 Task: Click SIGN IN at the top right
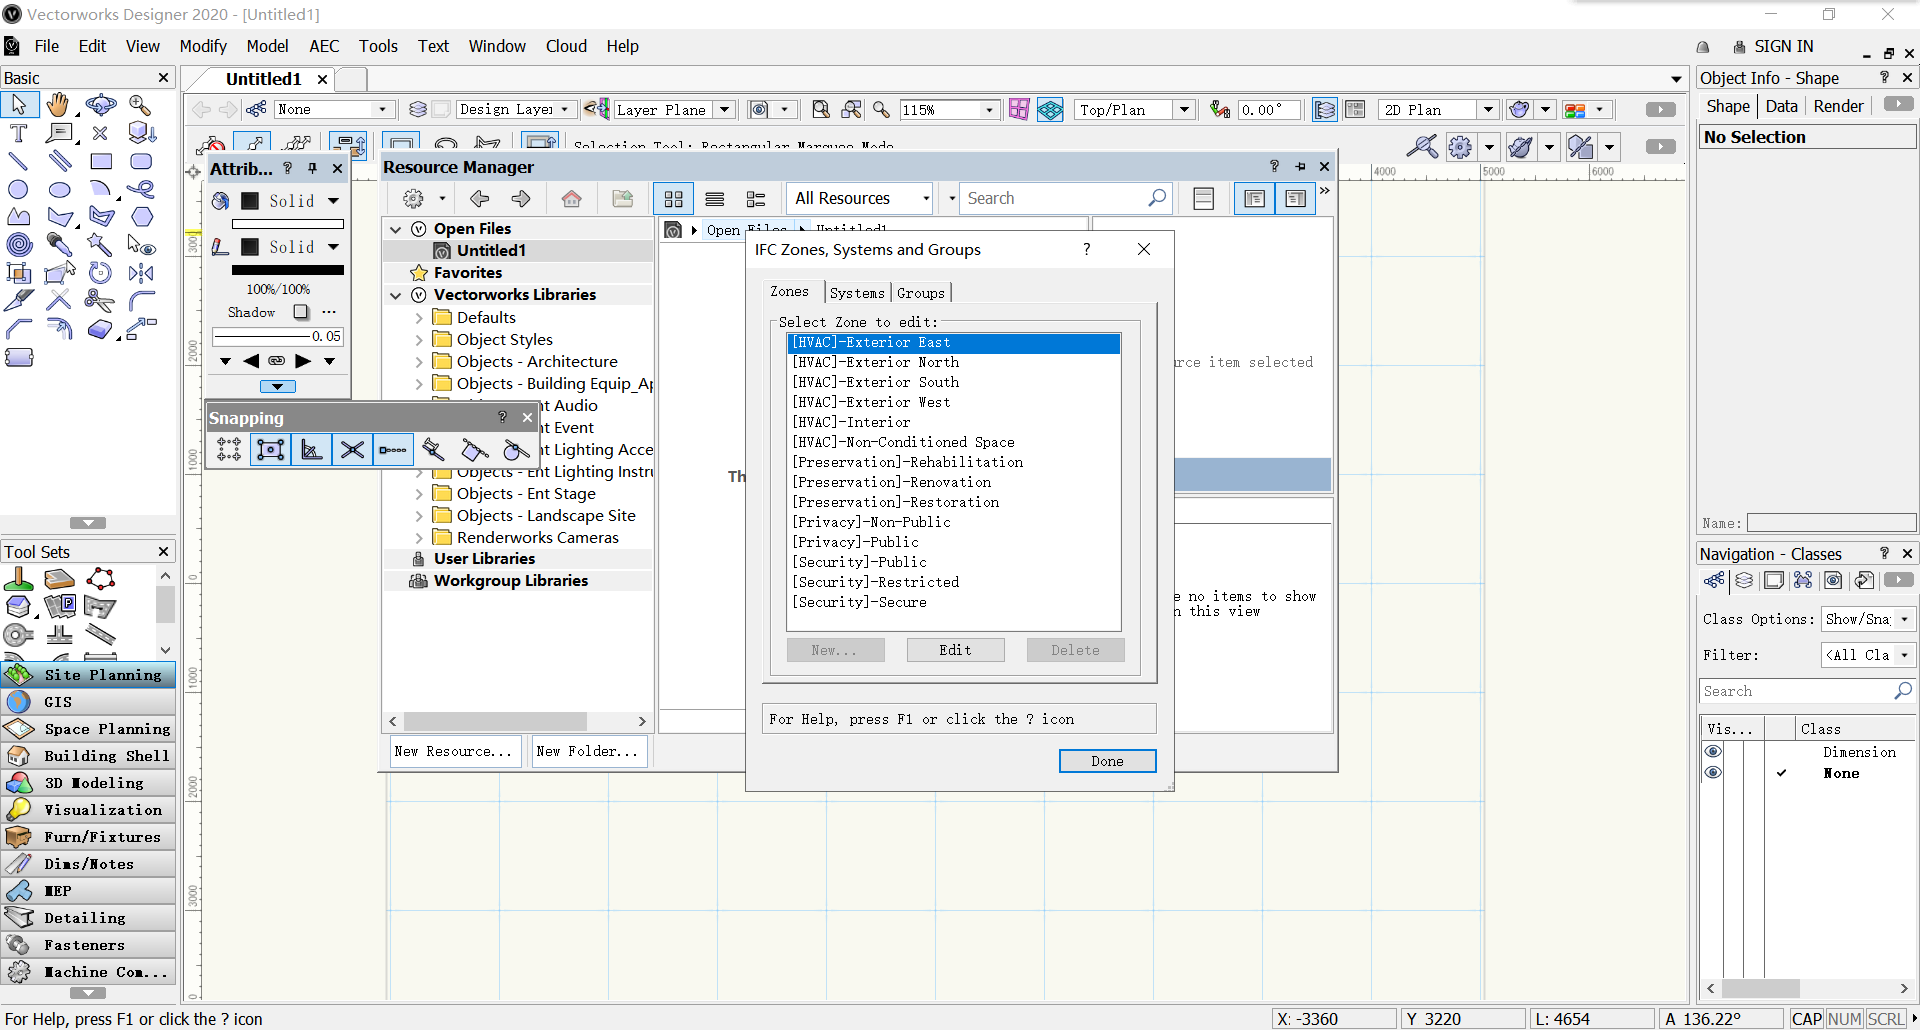coord(1783,46)
